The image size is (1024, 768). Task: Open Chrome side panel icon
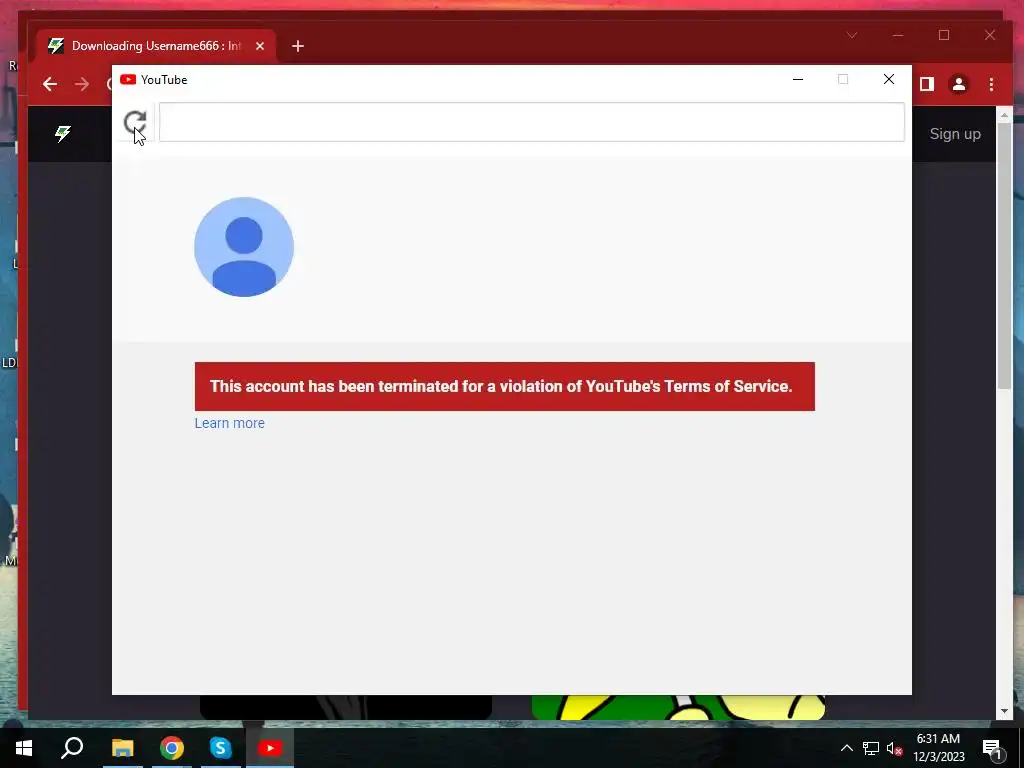(x=927, y=84)
